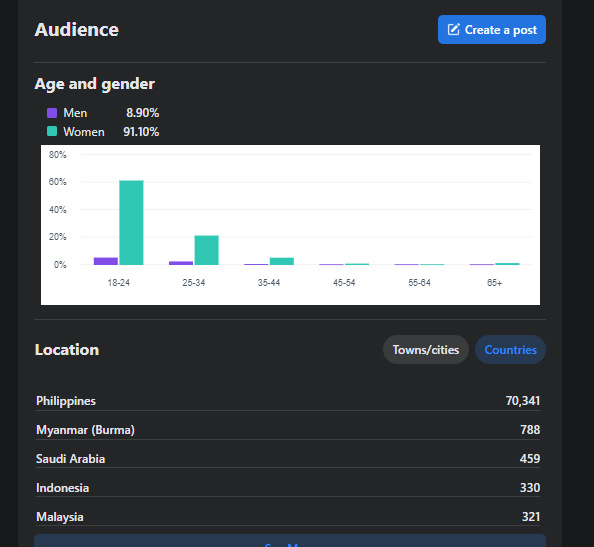The width and height of the screenshot is (594, 547).
Task: Select the Saudi Arabia location row
Action: tap(288, 459)
